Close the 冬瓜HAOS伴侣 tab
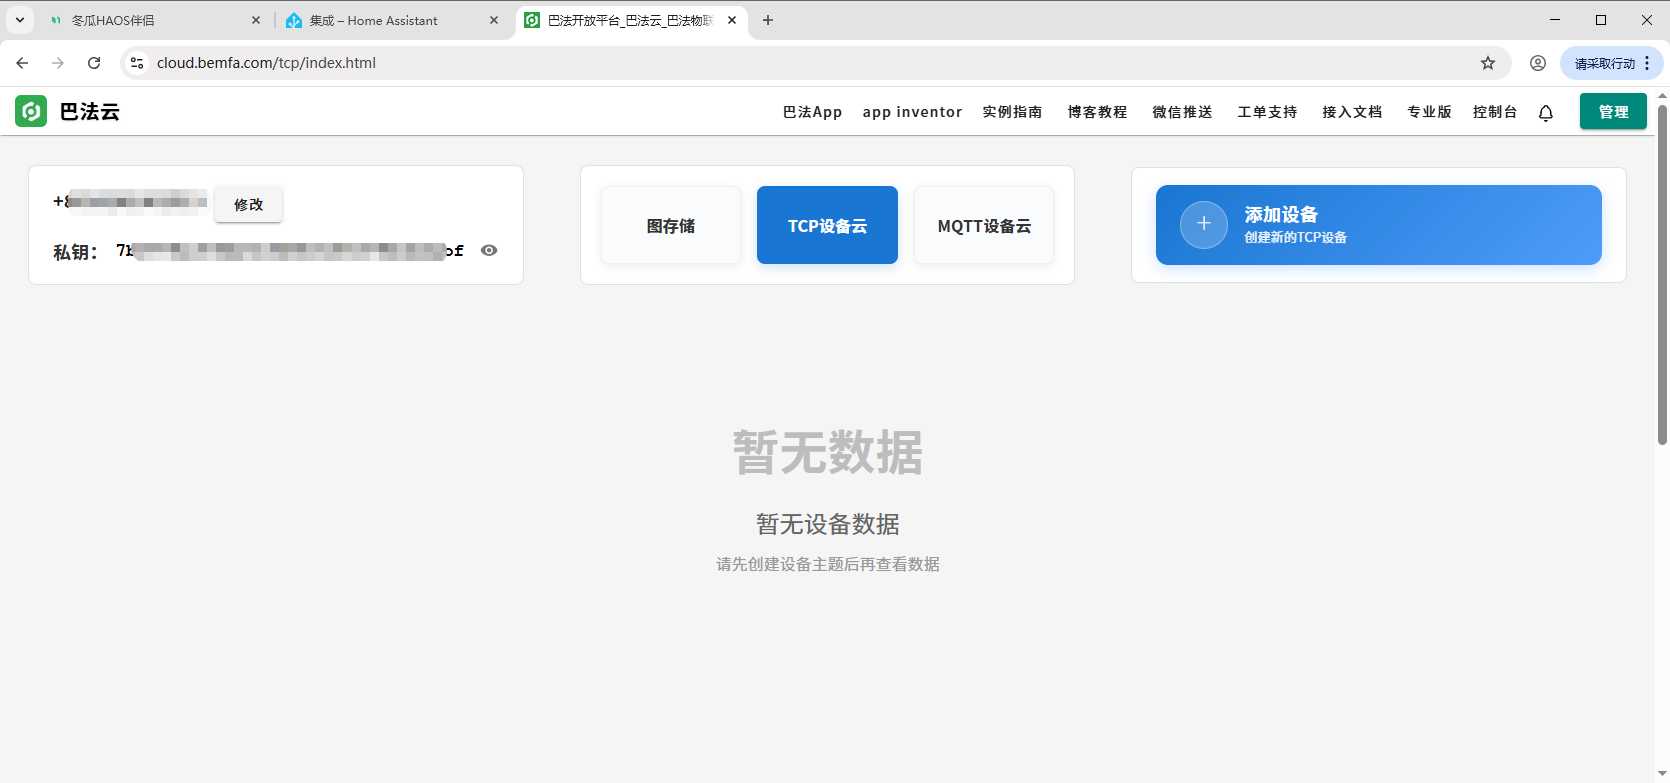Screen dimensions: 1670x783 pos(256,20)
